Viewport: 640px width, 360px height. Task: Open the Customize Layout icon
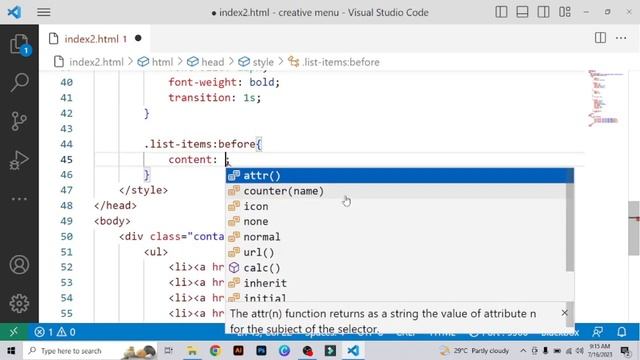pyautogui.click(x=565, y=12)
